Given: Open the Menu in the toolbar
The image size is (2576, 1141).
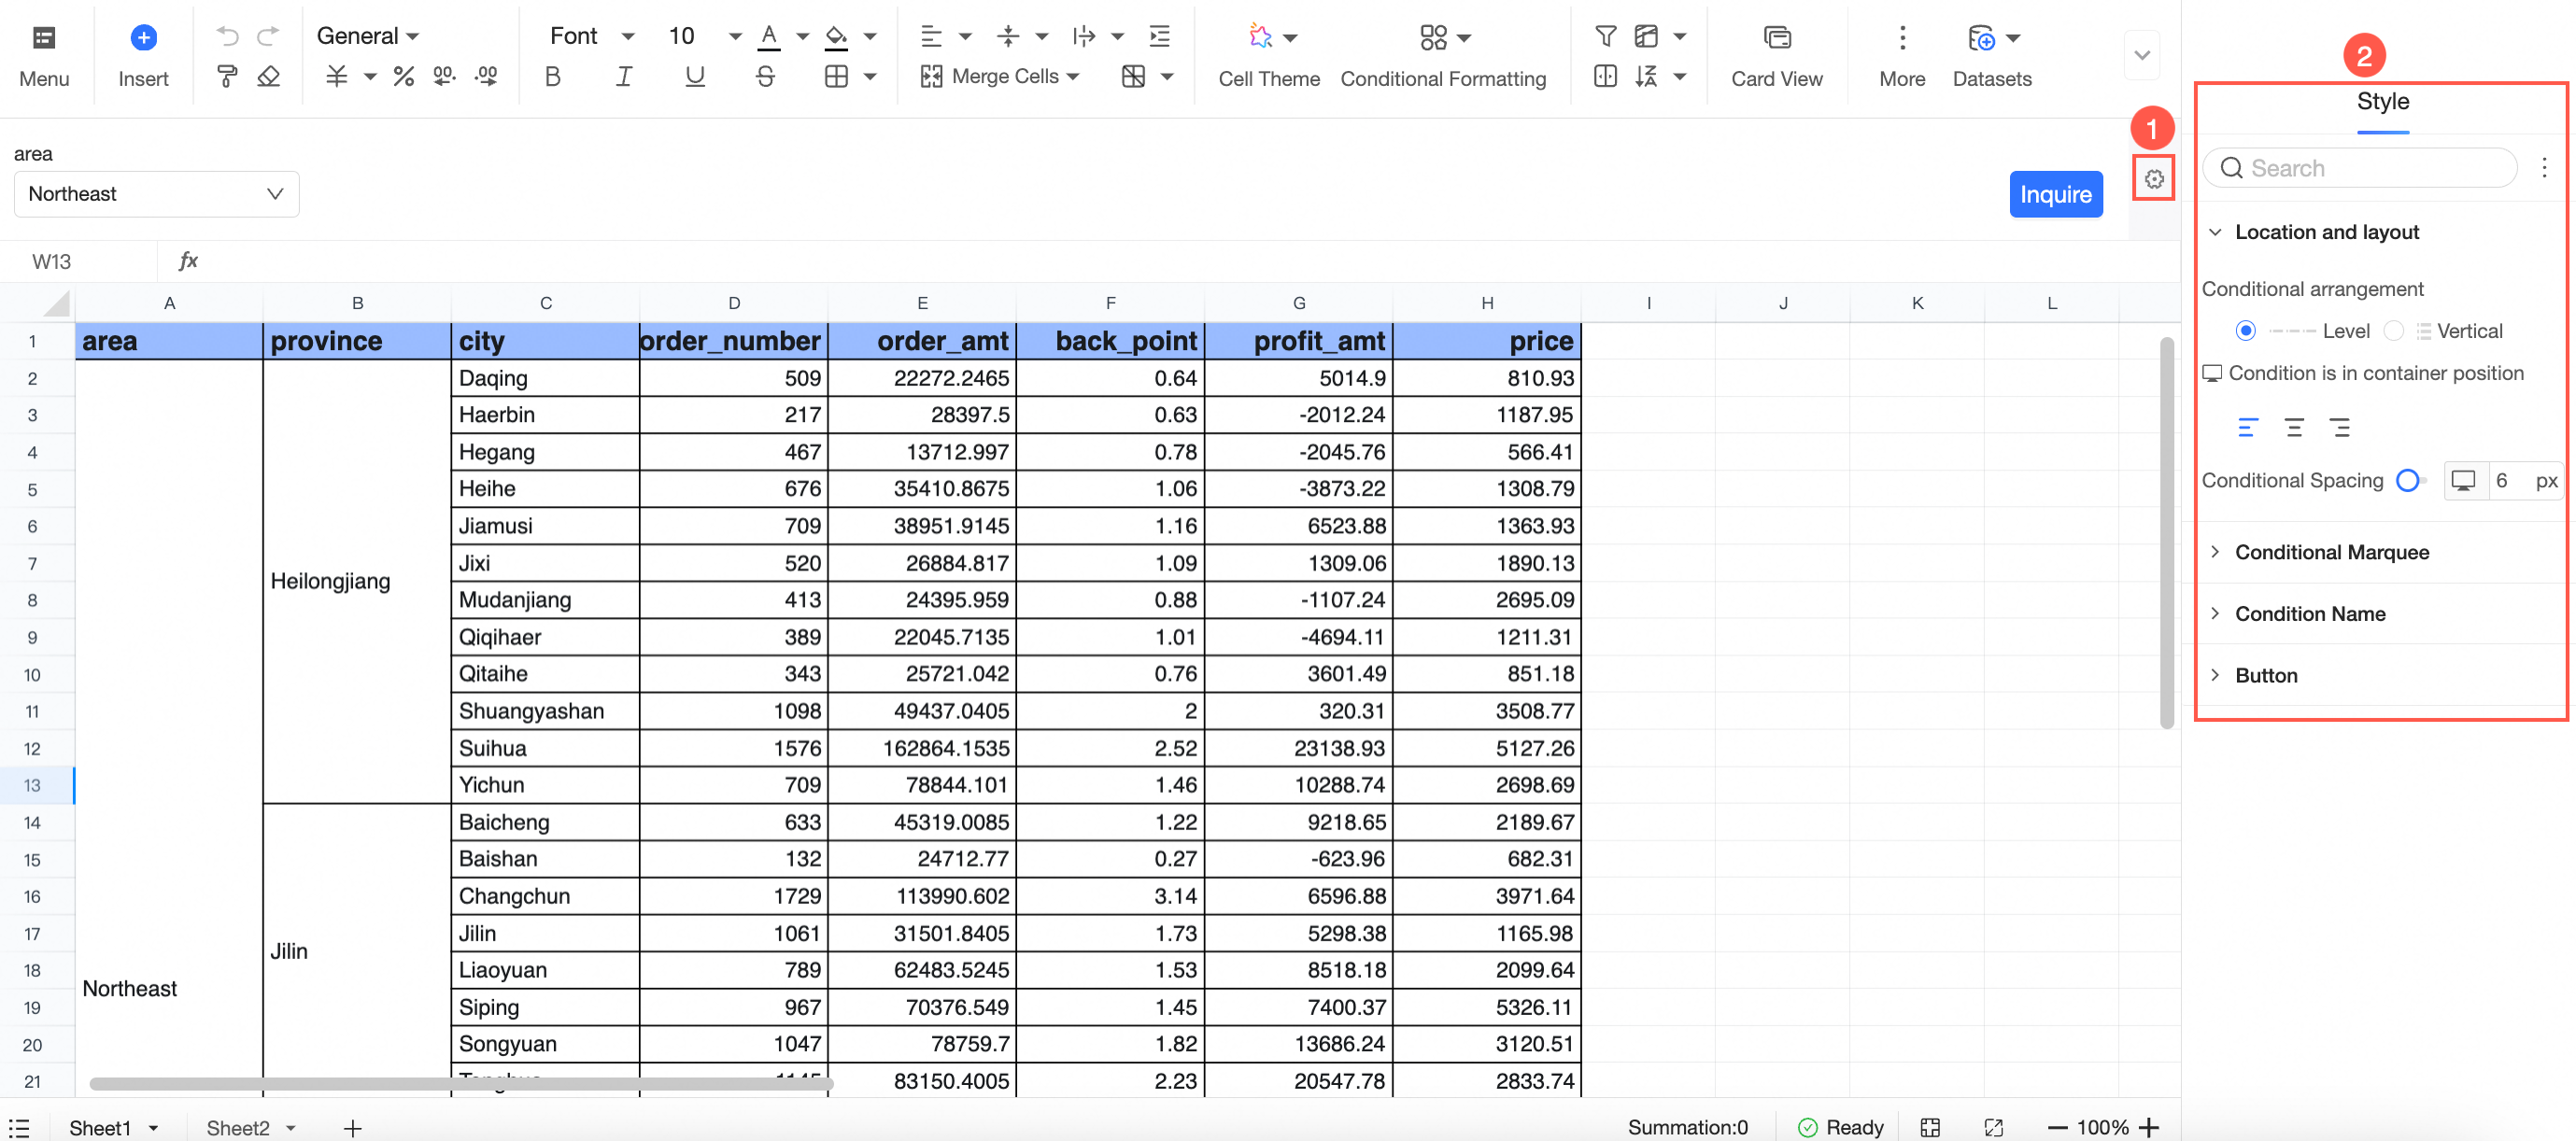Looking at the screenshot, I should (x=44, y=55).
